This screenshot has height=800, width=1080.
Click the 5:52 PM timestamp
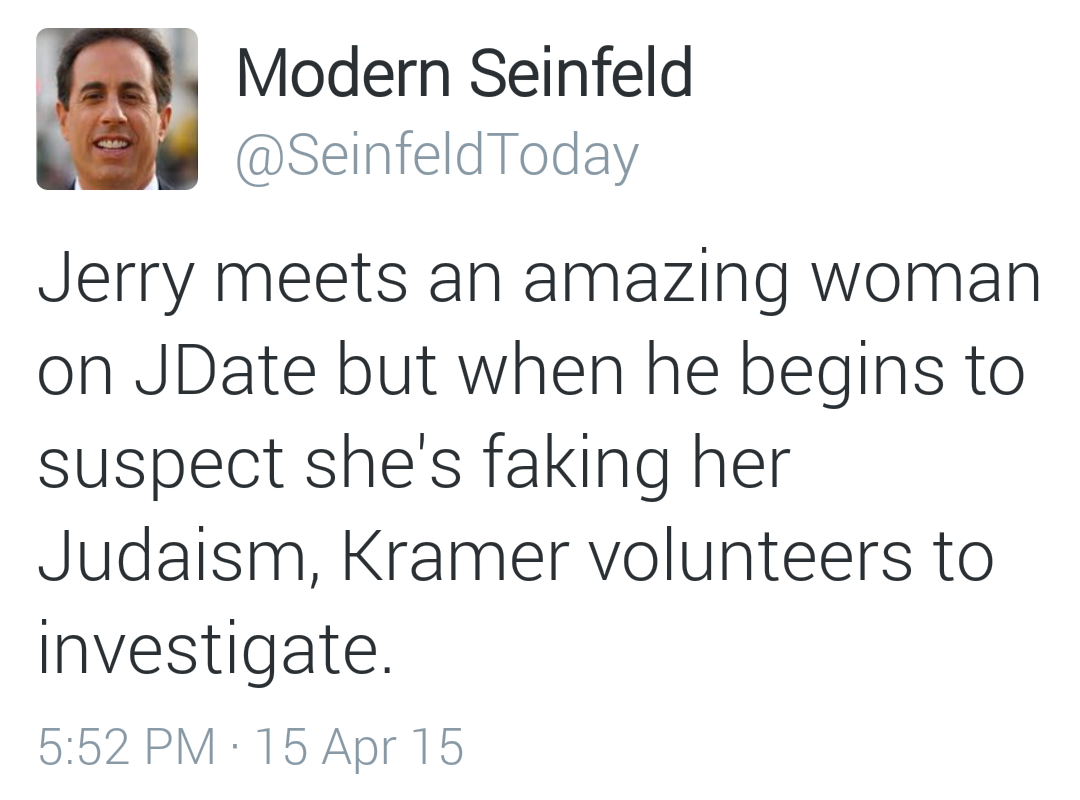tap(126, 747)
